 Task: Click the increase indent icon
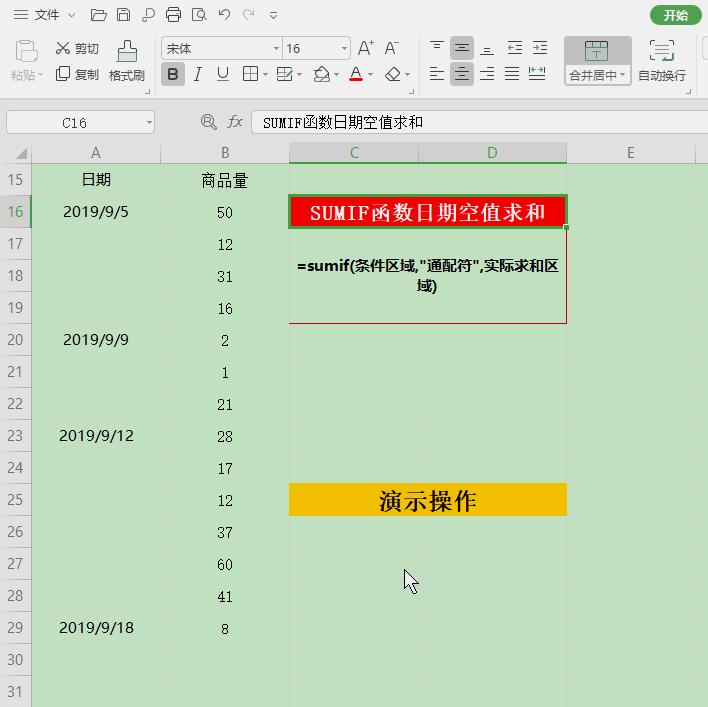click(540, 48)
